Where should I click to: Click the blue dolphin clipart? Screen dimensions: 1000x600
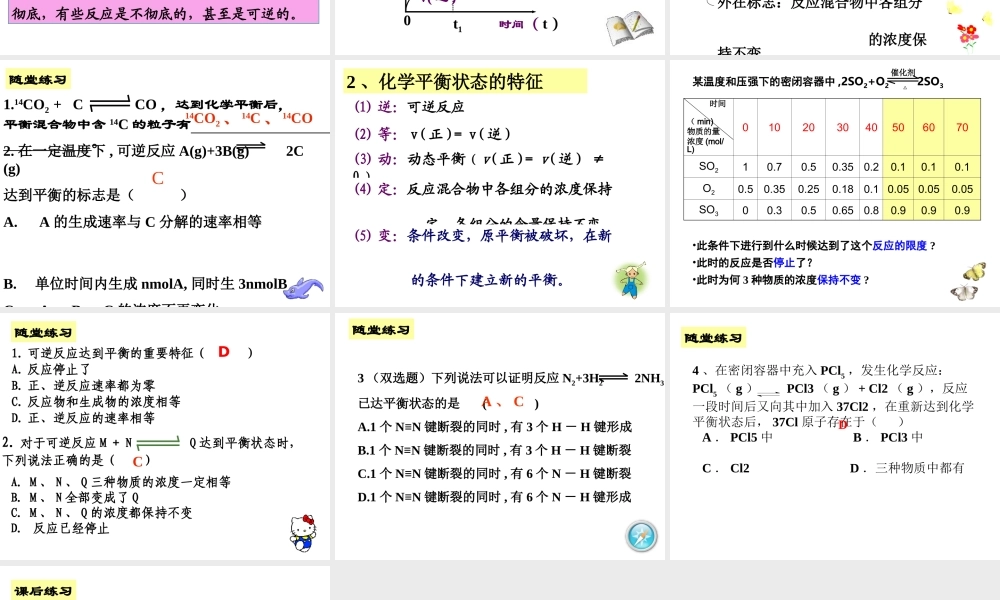[x=303, y=288]
